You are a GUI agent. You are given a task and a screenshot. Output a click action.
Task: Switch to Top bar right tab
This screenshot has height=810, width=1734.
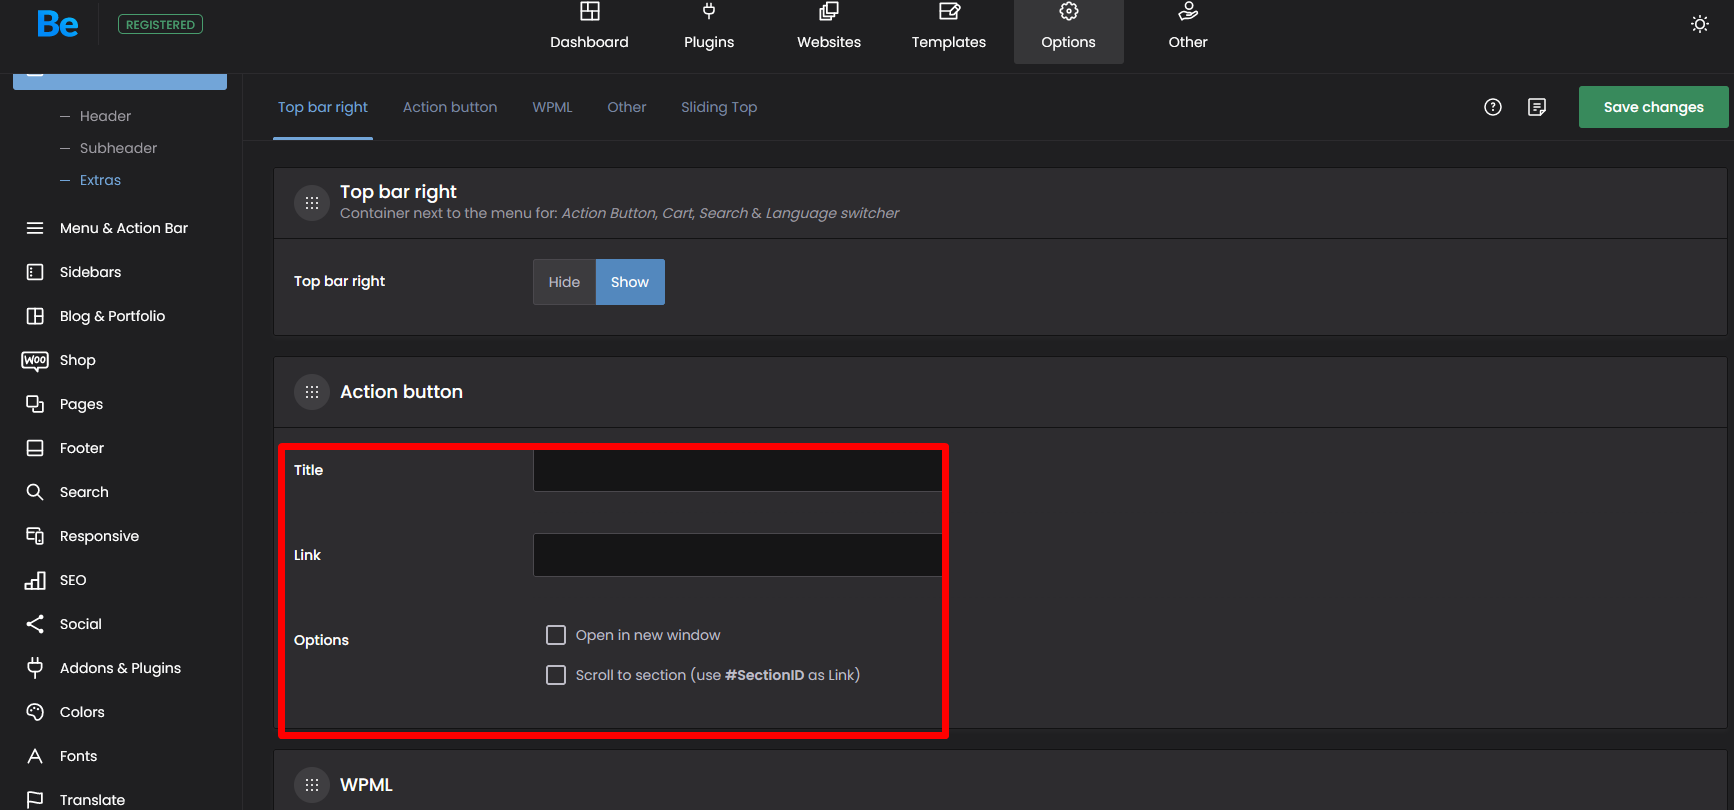pos(323,107)
